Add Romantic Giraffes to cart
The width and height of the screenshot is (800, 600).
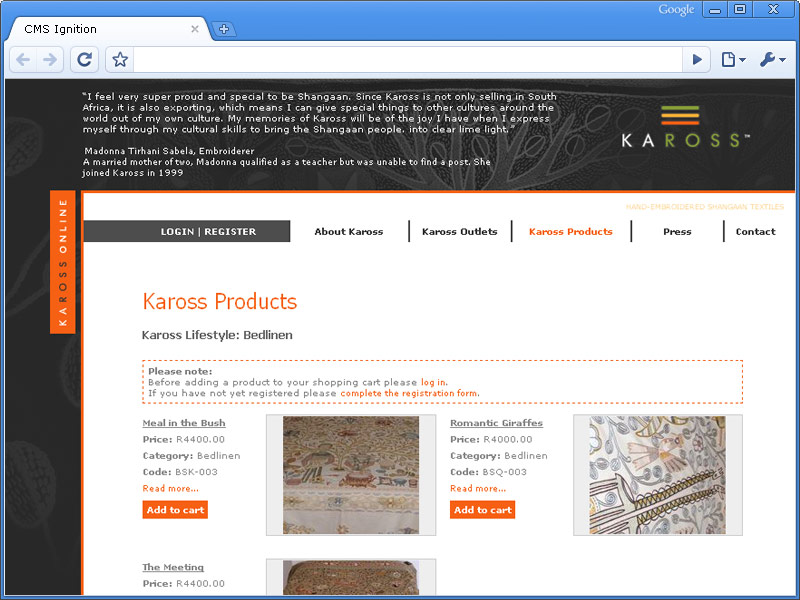click(x=482, y=510)
